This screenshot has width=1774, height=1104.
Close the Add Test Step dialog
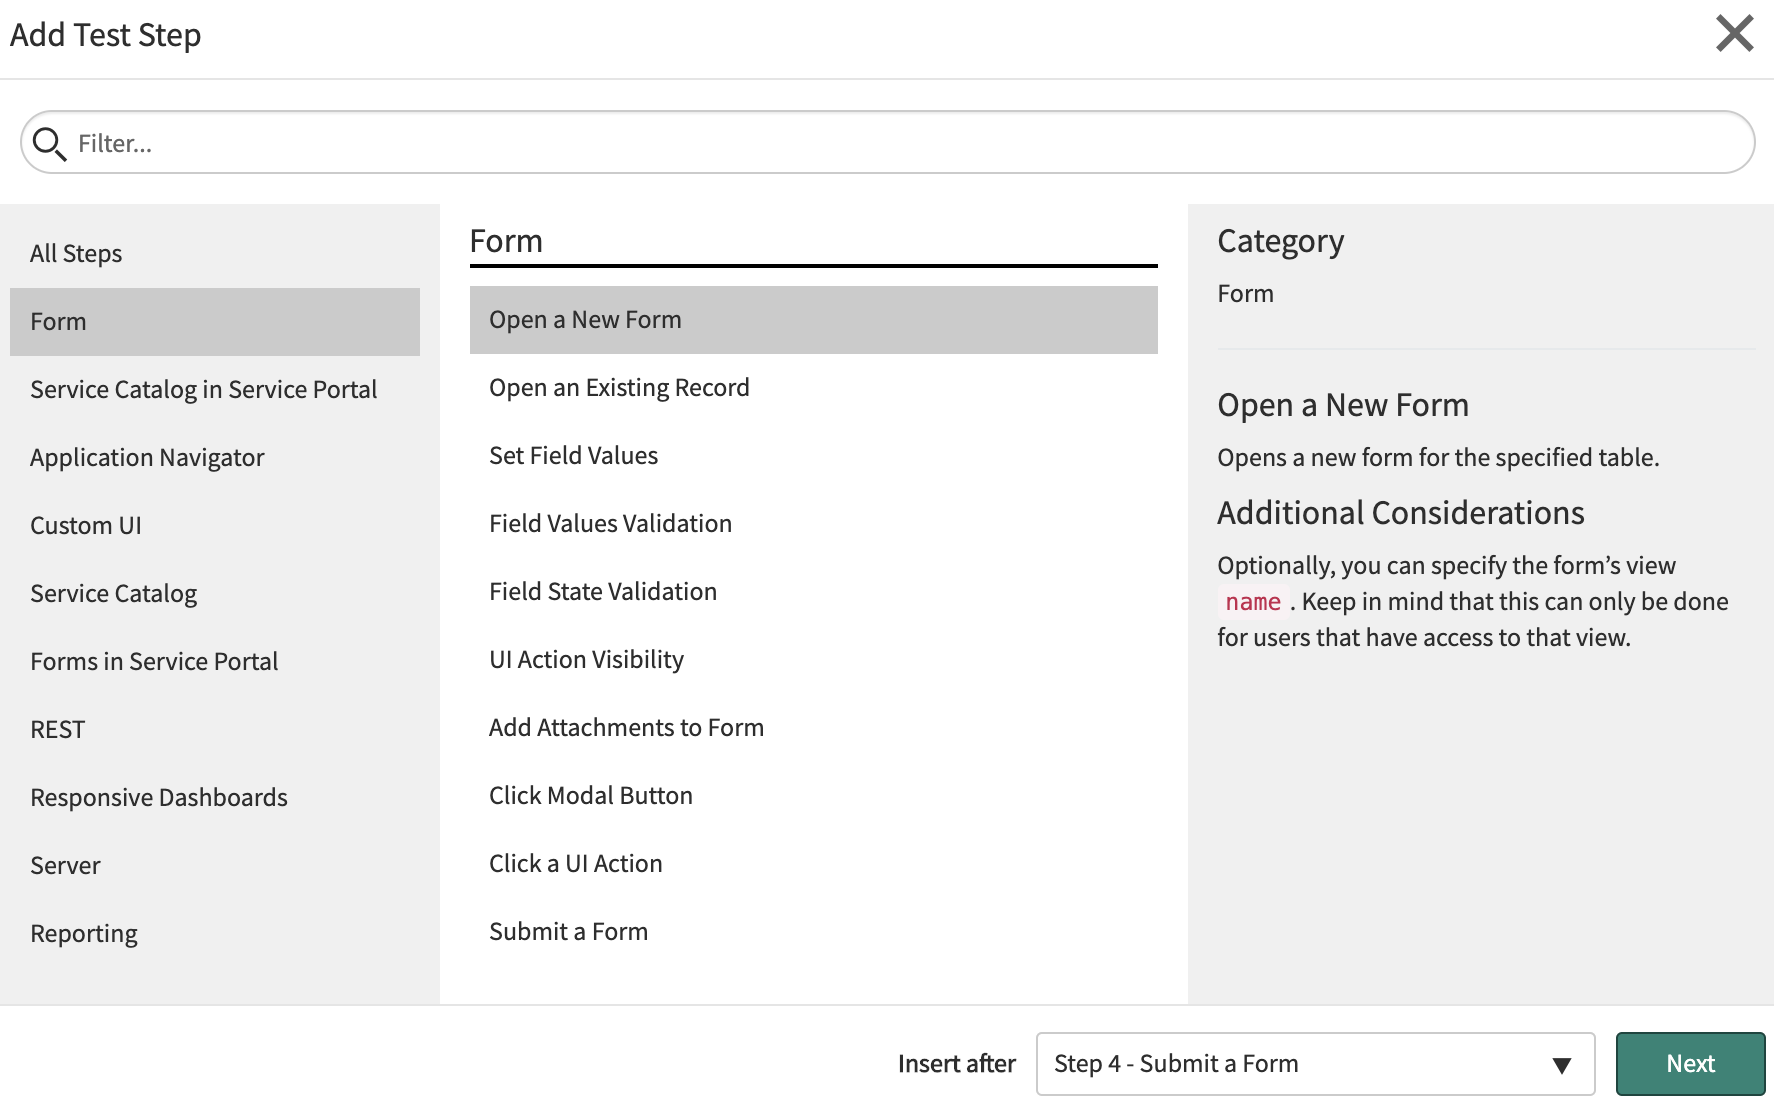coord(1735,34)
